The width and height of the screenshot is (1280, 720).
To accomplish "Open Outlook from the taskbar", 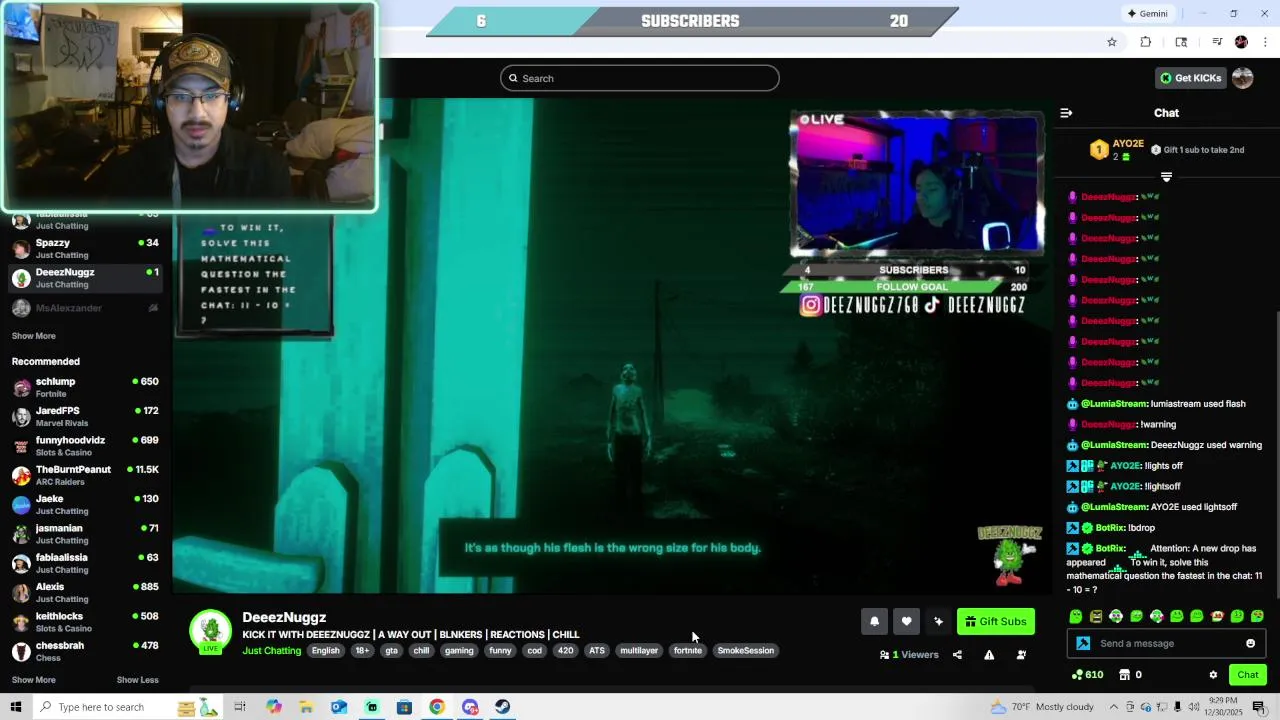I will [339, 707].
